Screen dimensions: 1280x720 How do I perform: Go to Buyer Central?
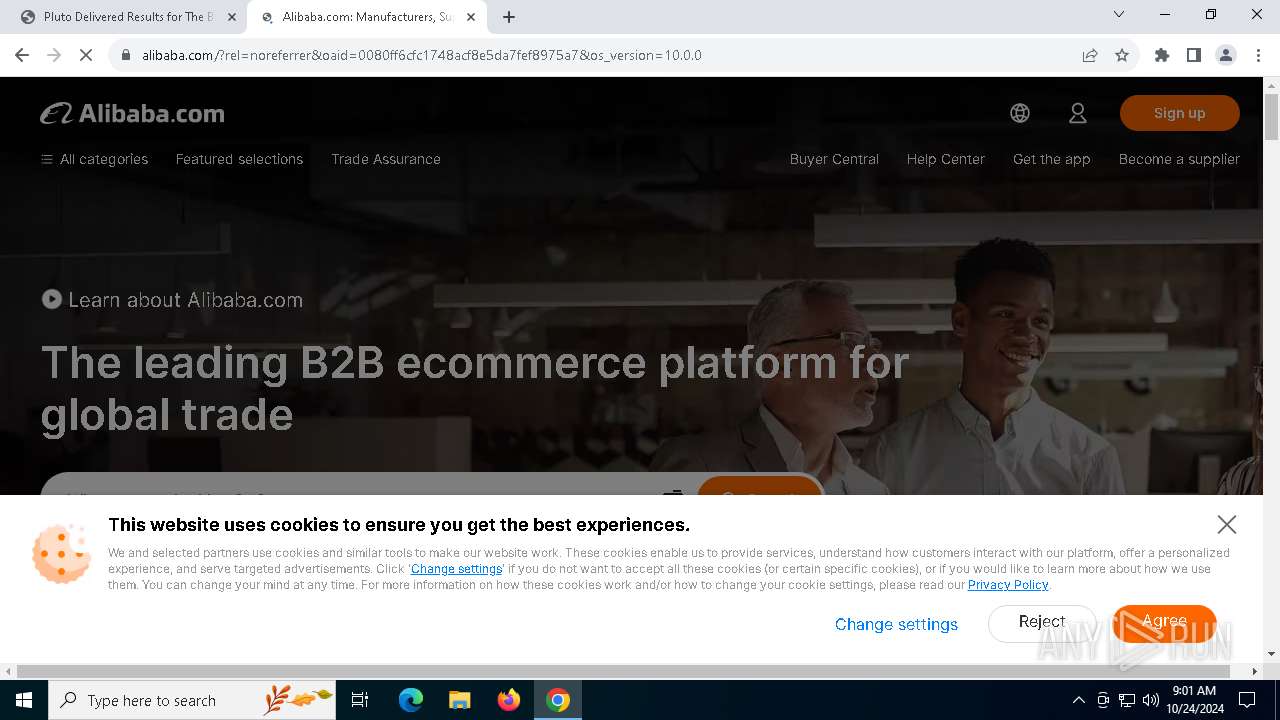click(x=834, y=159)
